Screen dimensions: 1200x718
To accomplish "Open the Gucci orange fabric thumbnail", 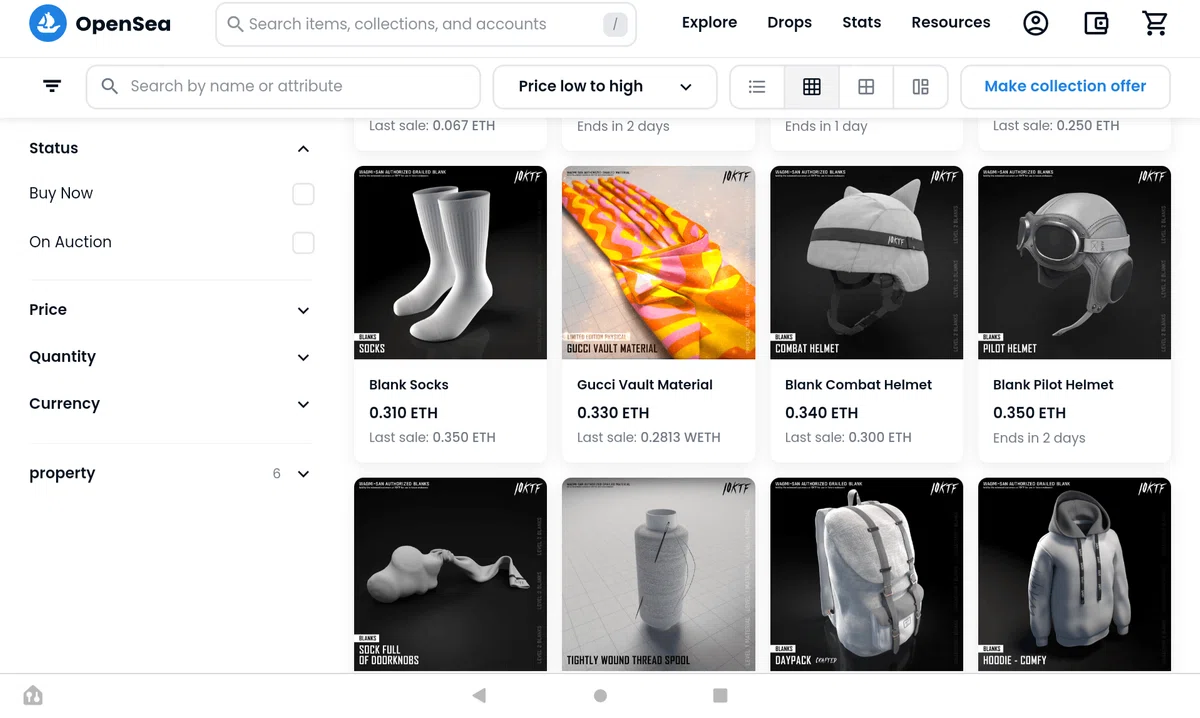I will coord(658,263).
